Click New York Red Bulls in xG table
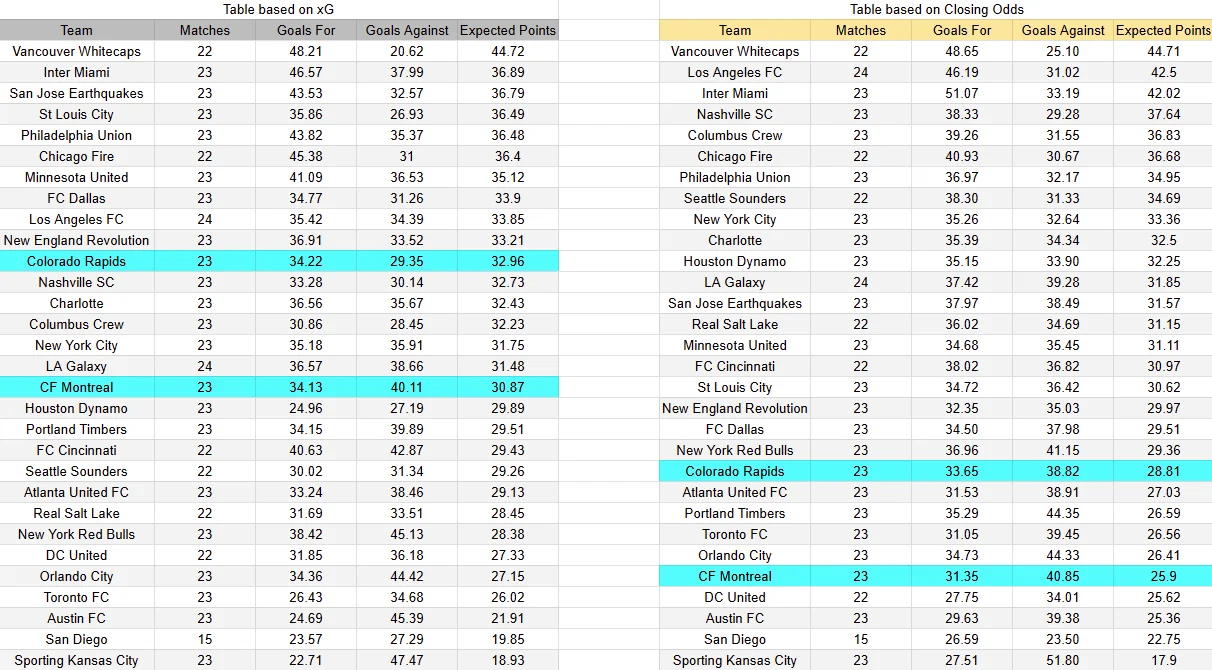This screenshot has height=670, width=1212. pyautogui.click(x=77, y=534)
